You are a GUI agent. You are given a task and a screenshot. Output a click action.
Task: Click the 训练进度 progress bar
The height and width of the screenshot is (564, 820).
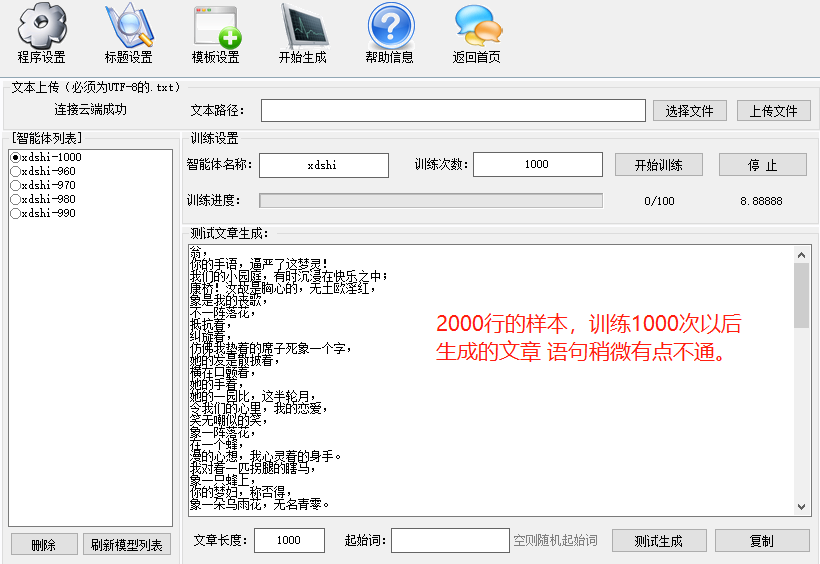click(x=430, y=201)
